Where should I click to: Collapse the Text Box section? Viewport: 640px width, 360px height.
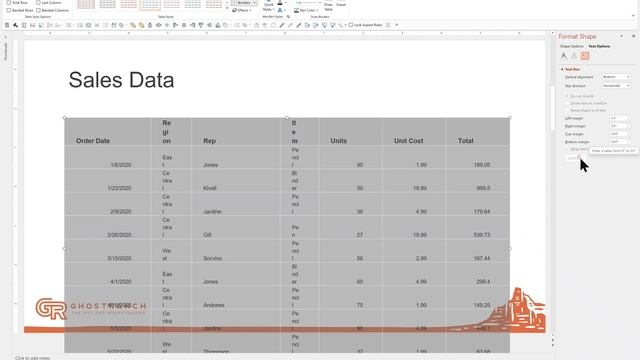pyautogui.click(x=562, y=69)
